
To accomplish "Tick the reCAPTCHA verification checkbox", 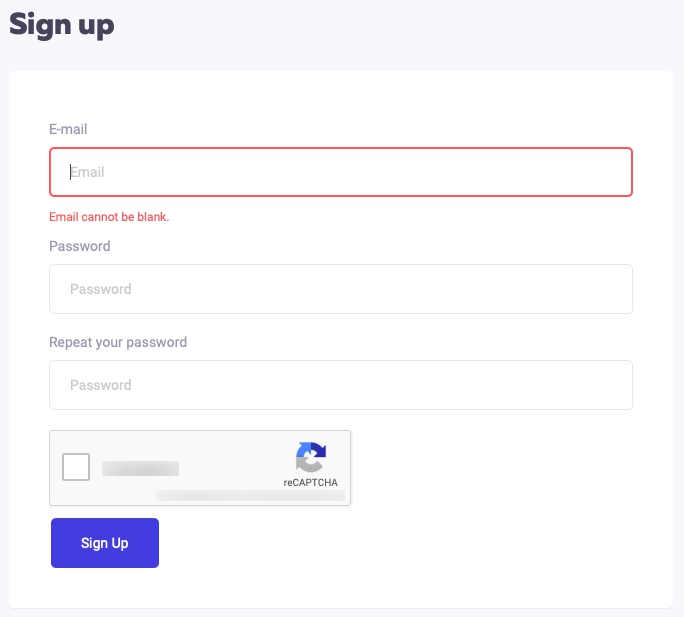I will click(76, 467).
